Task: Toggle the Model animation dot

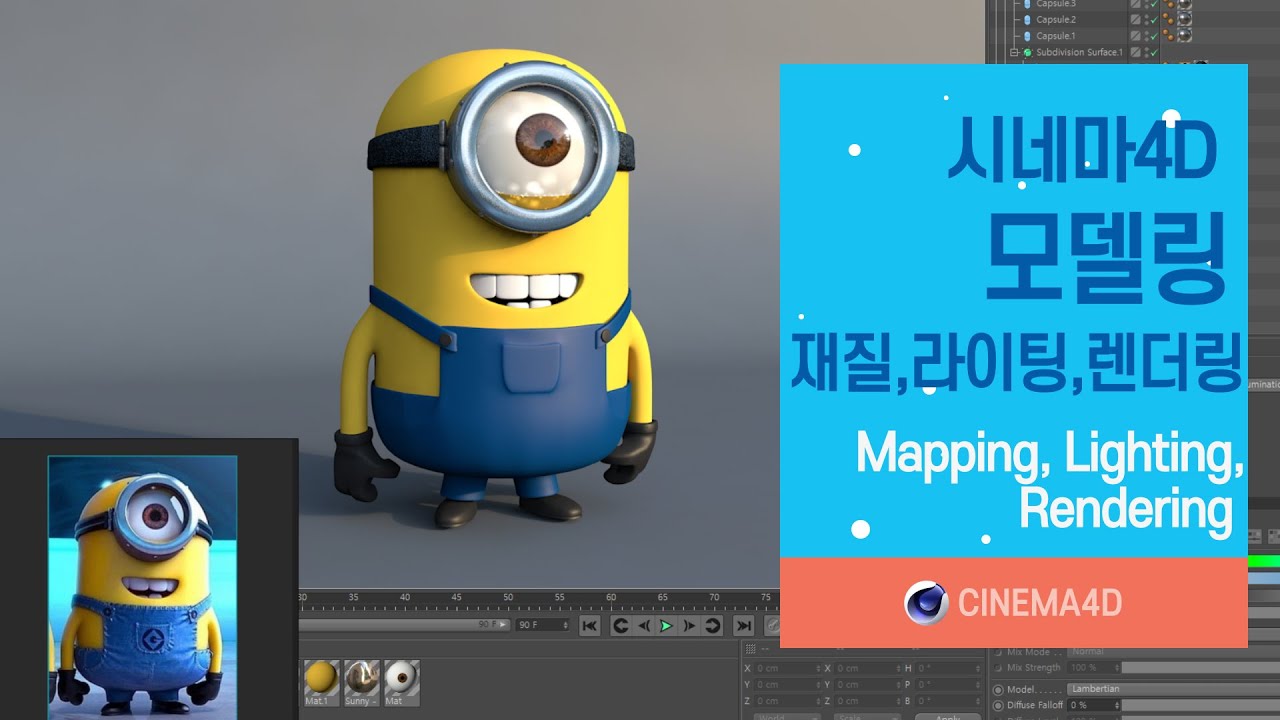Action: [x=998, y=689]
